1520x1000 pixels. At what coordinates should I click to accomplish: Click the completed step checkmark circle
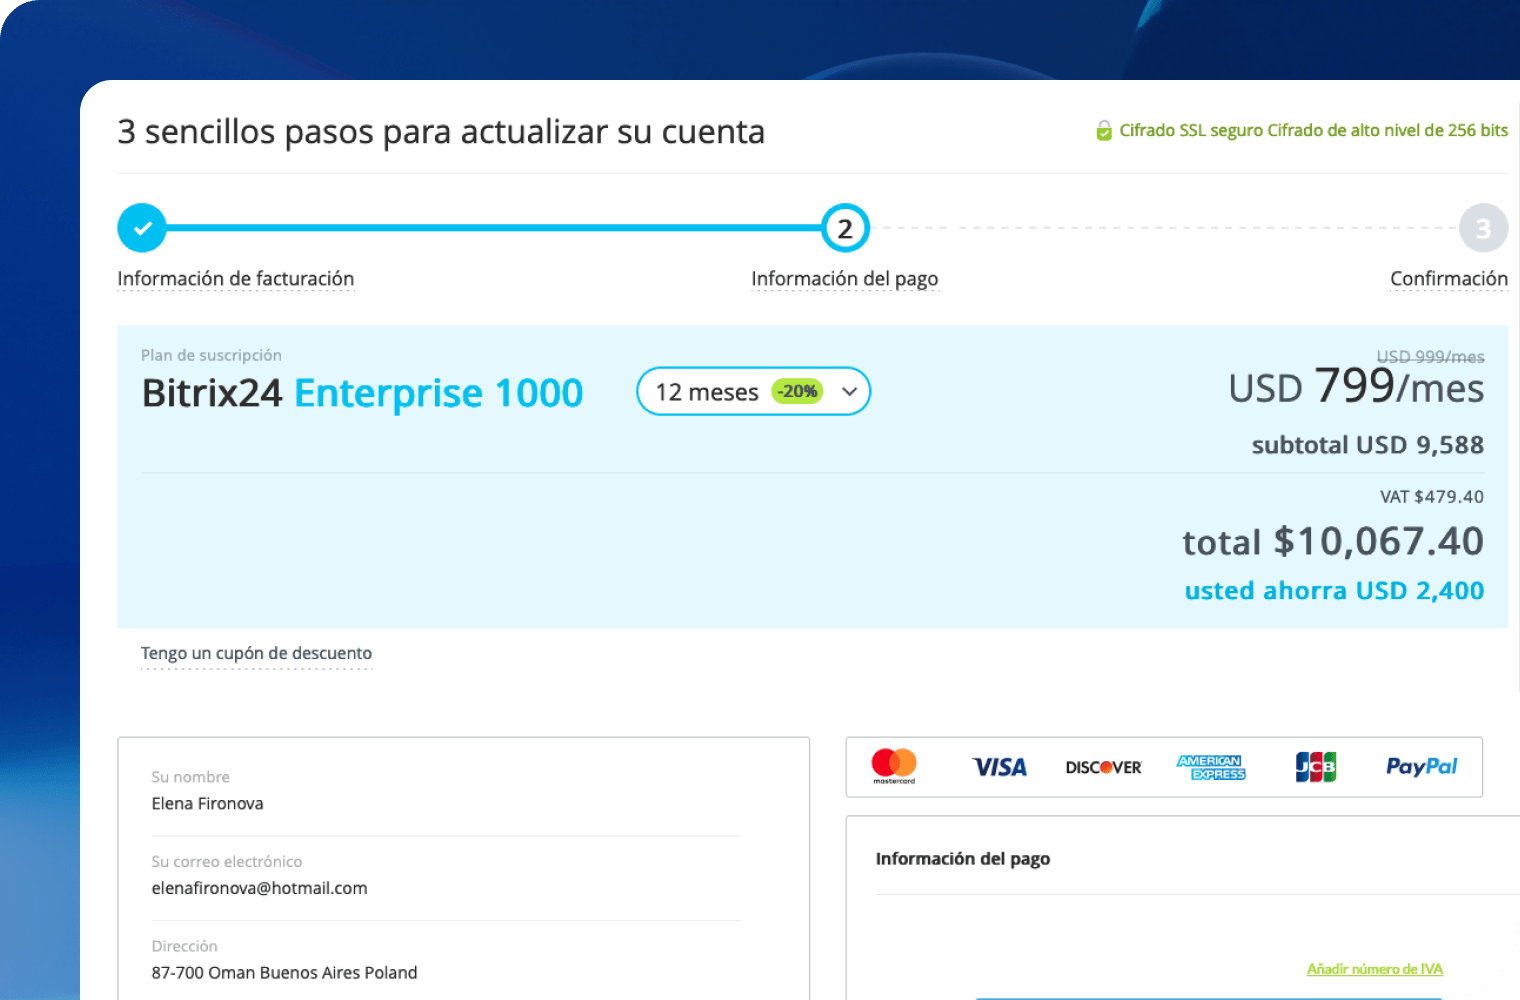click(142, 228)
